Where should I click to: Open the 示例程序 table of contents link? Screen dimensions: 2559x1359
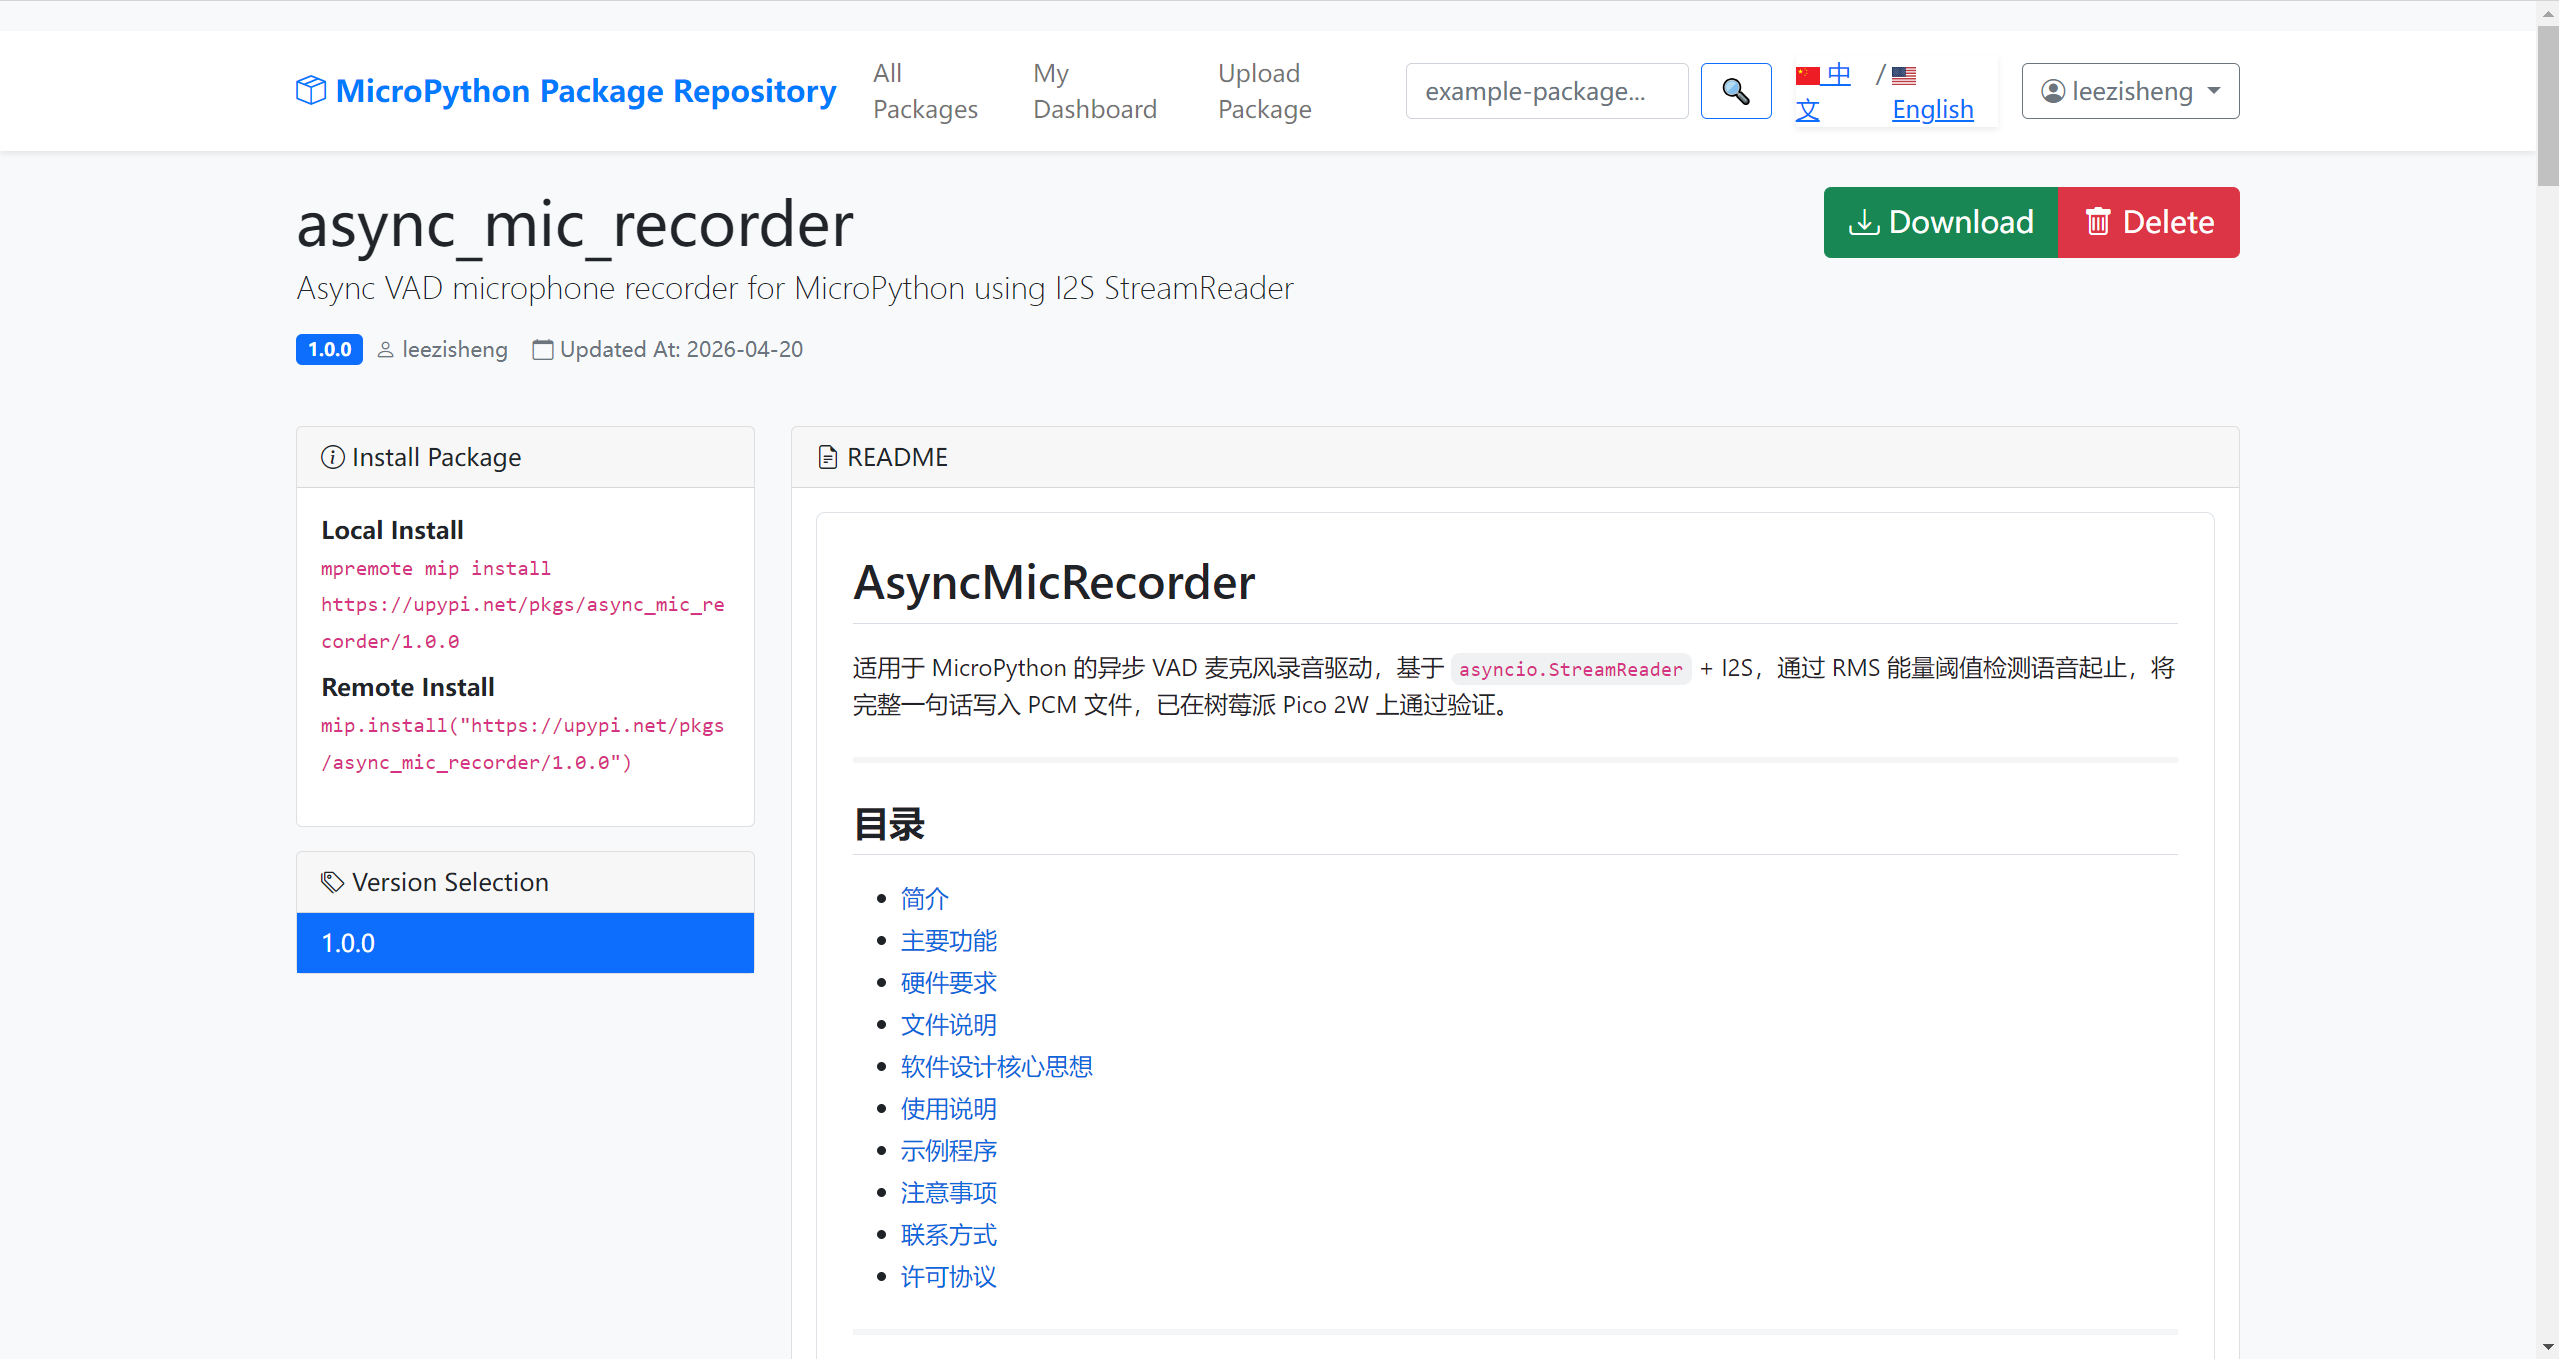(948, 1150)
